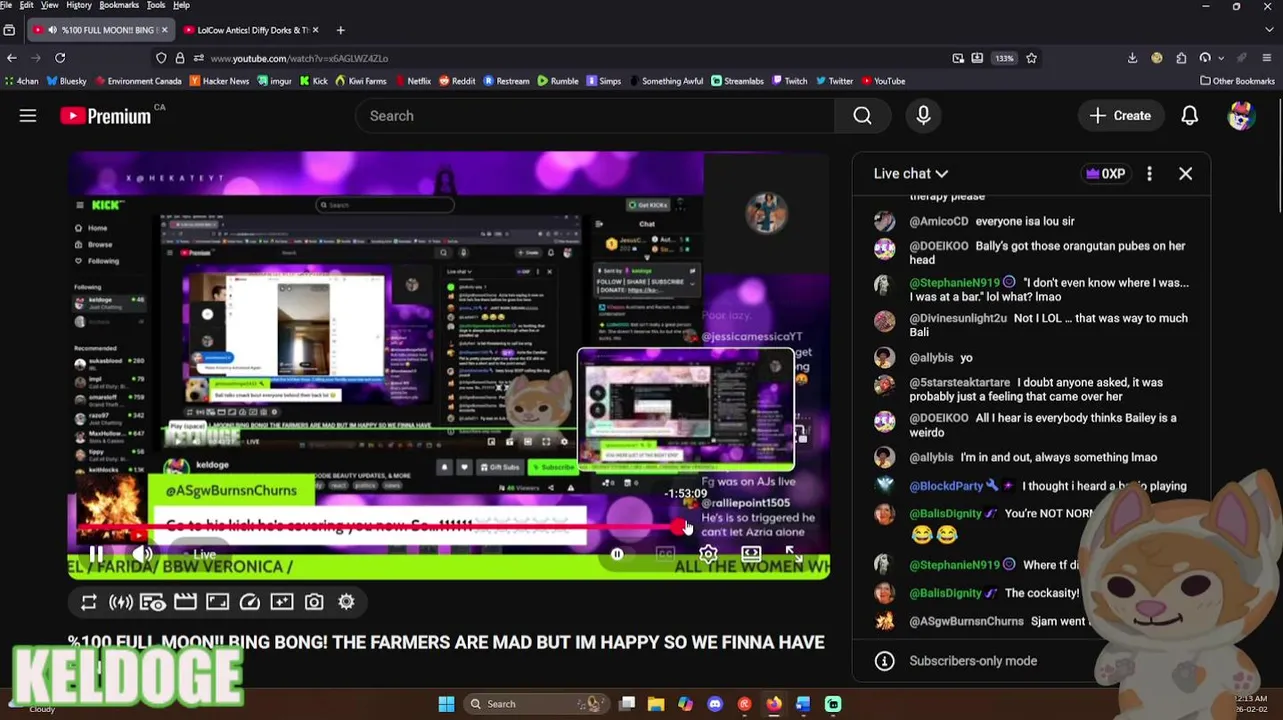Click @StephanieN919 username in chat

954,283
